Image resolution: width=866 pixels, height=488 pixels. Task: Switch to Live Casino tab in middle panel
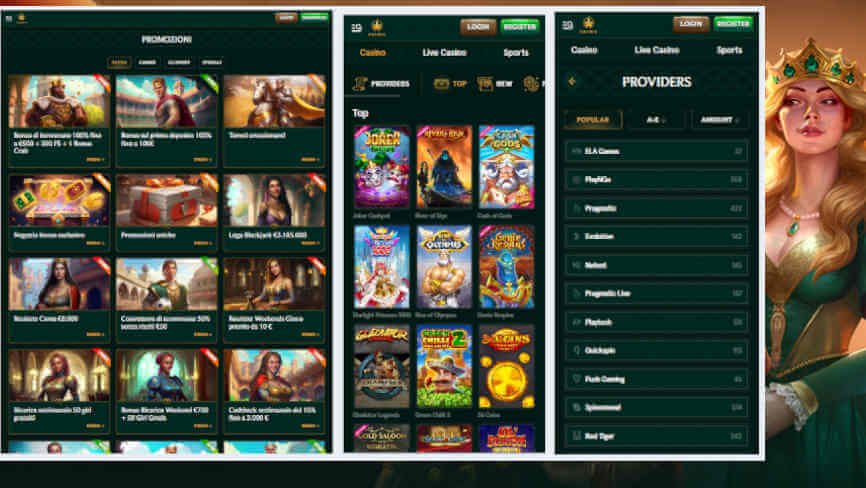444,52
